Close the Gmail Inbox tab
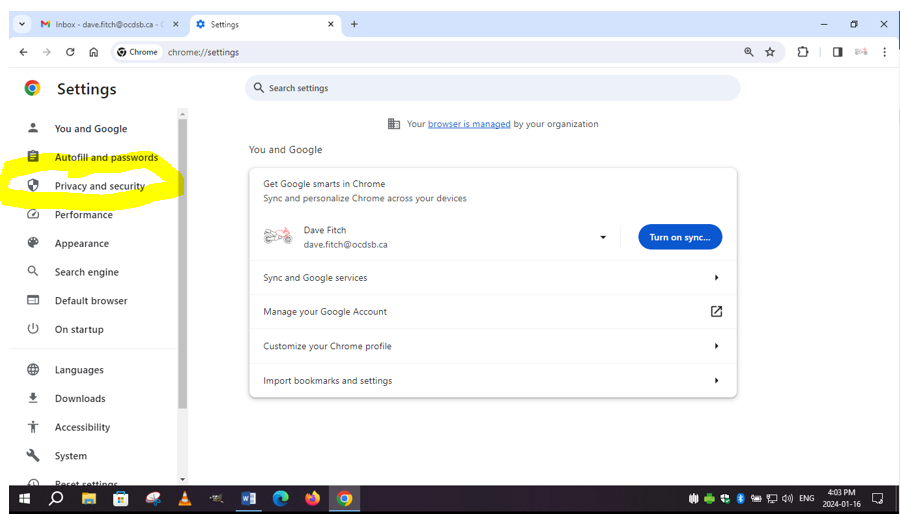The image size is (900, 514). point(176,24)
